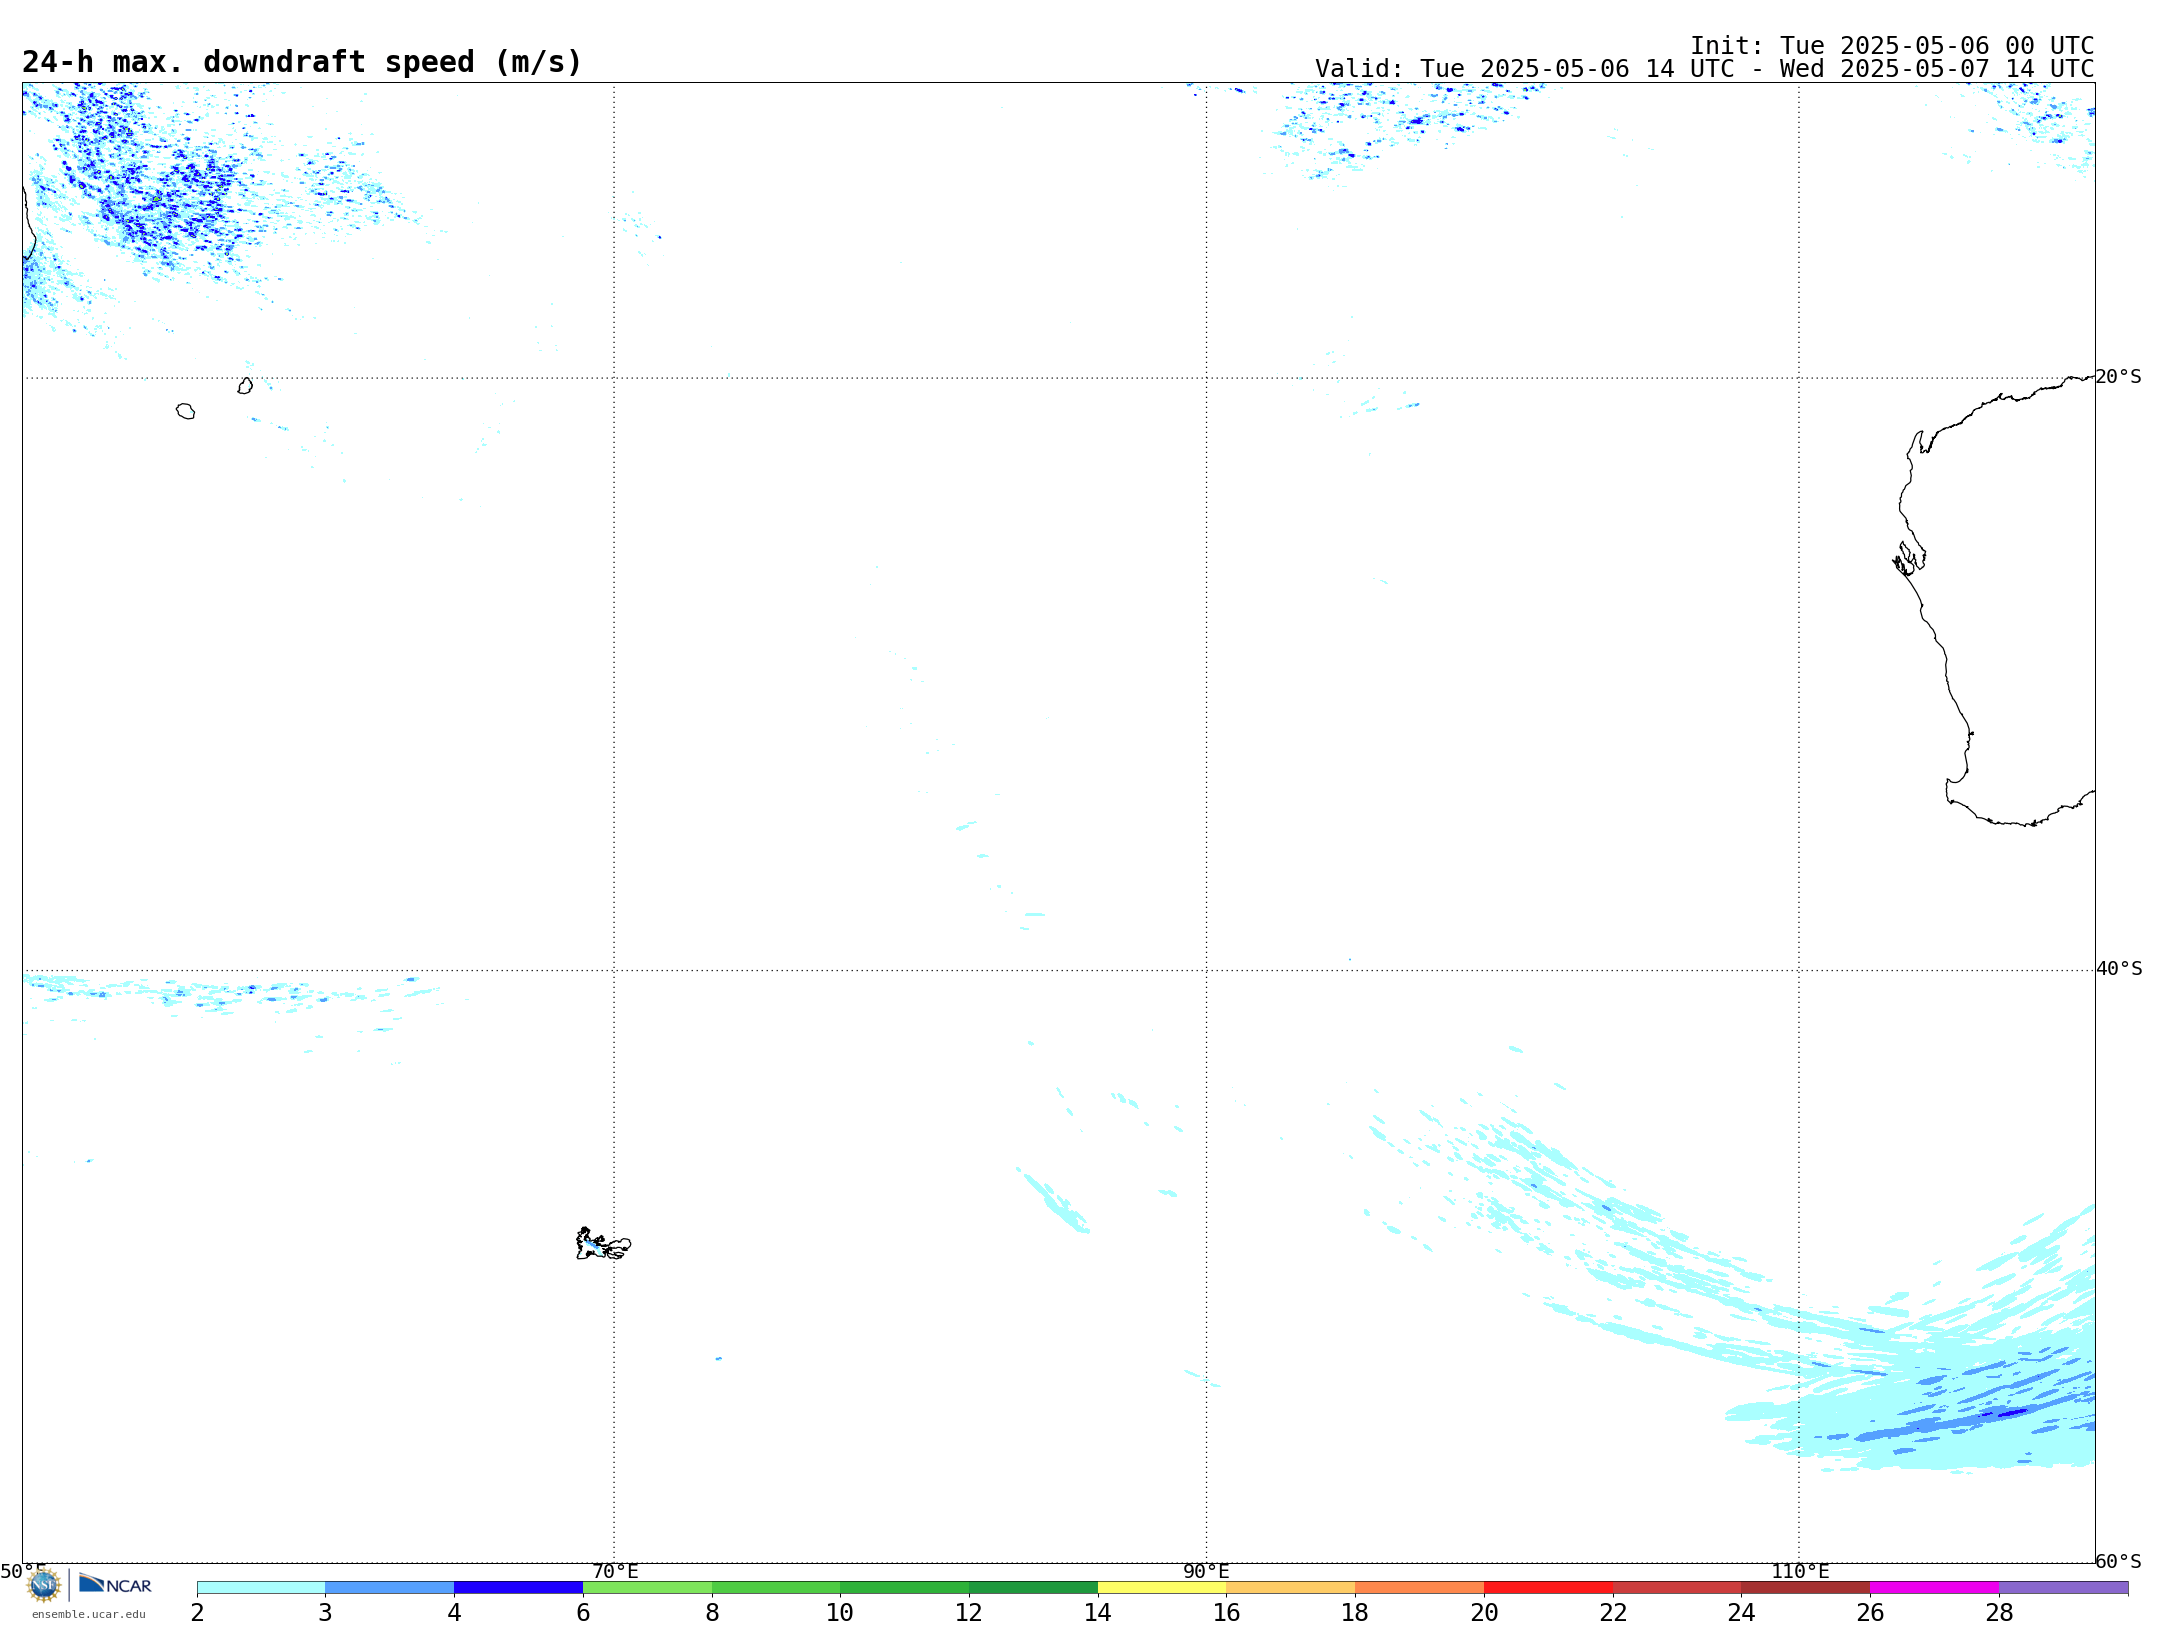Click the magenta 26–28 m/s swatch
2160x1626 pixels.
coord(1935,1588)
